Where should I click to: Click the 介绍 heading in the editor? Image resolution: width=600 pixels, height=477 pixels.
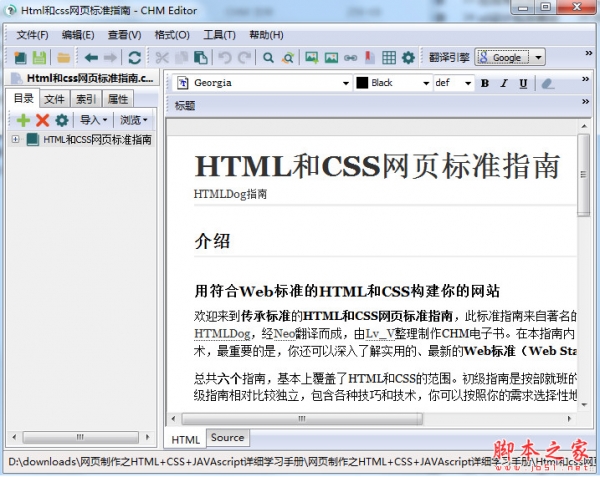click(x=212, y=241)
